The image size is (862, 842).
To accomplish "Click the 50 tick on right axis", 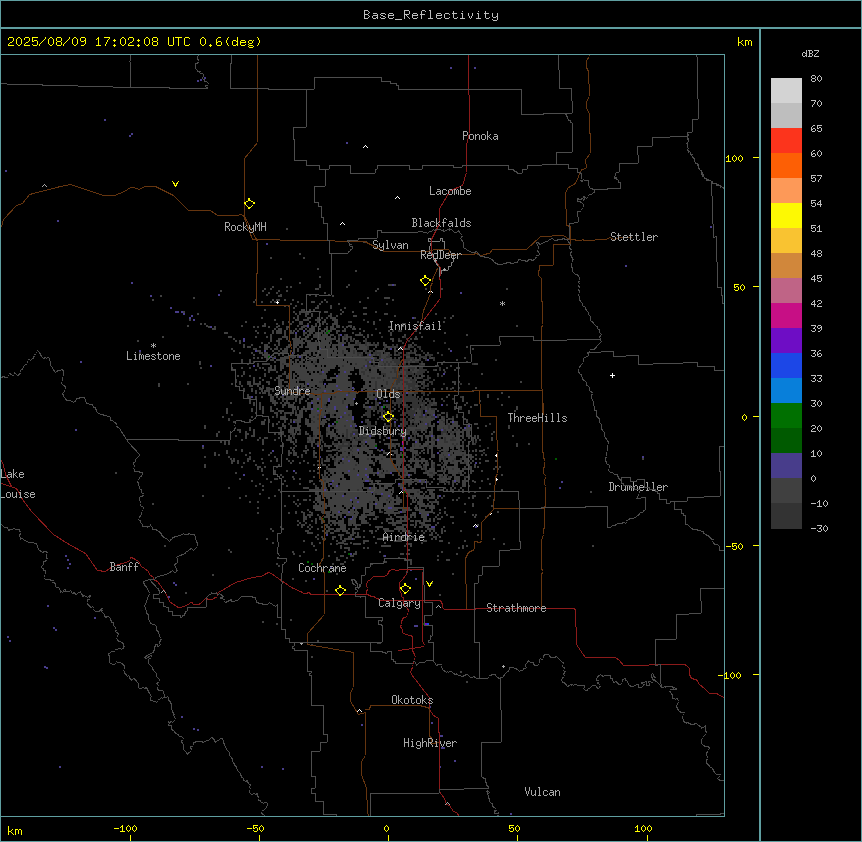I will click(x=739, y=287).
